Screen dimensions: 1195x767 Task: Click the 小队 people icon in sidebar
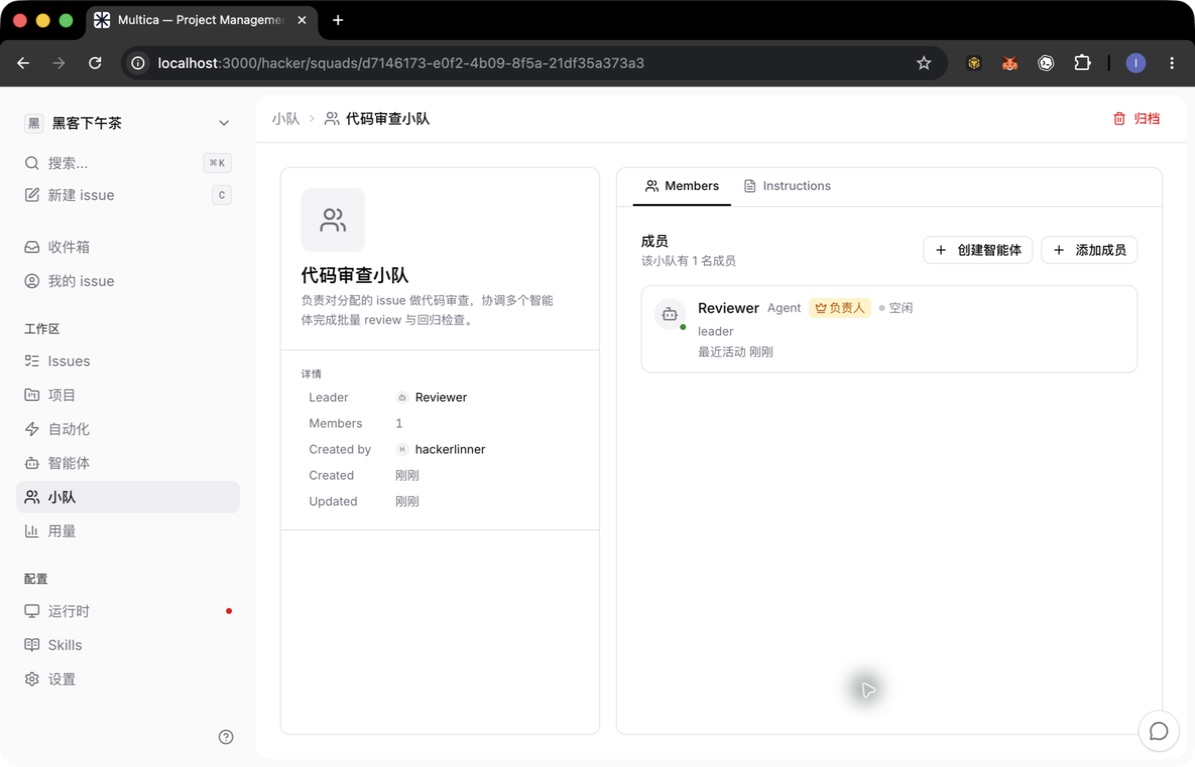[x=31, y=497]
